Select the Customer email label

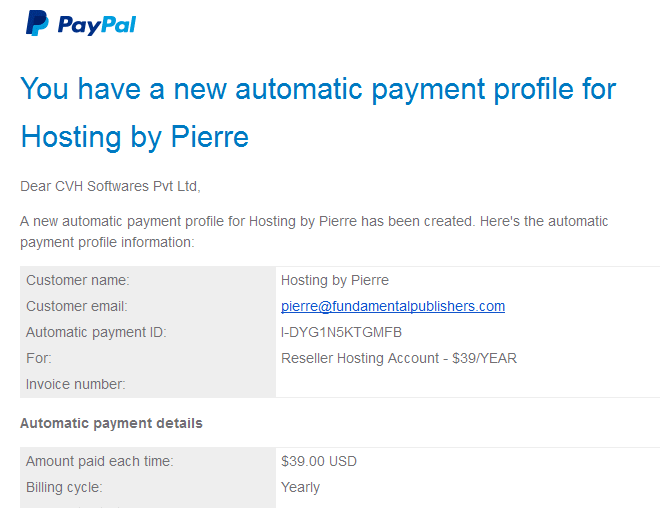pyautogui.click(x=77, y=306)
